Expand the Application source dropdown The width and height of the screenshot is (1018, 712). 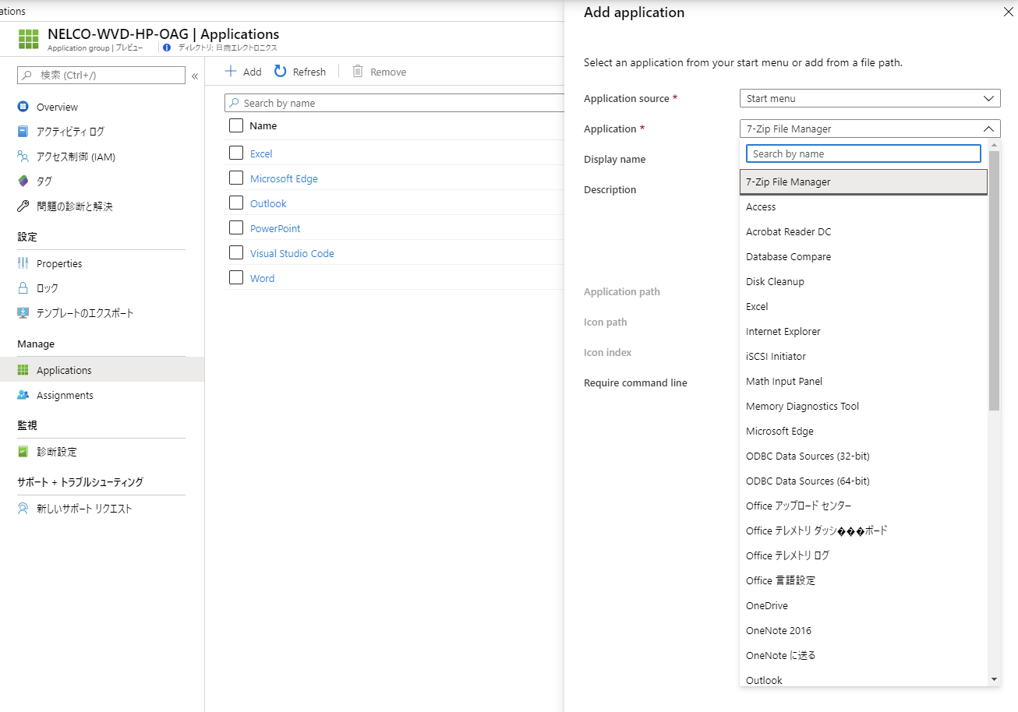point(869,98)
